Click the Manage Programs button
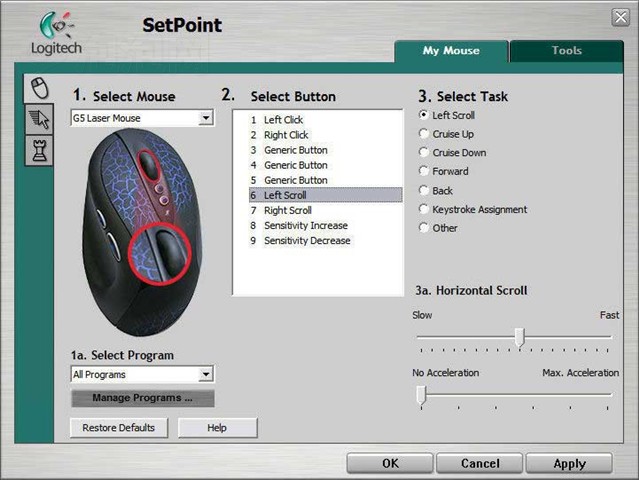 click(143, 398)
